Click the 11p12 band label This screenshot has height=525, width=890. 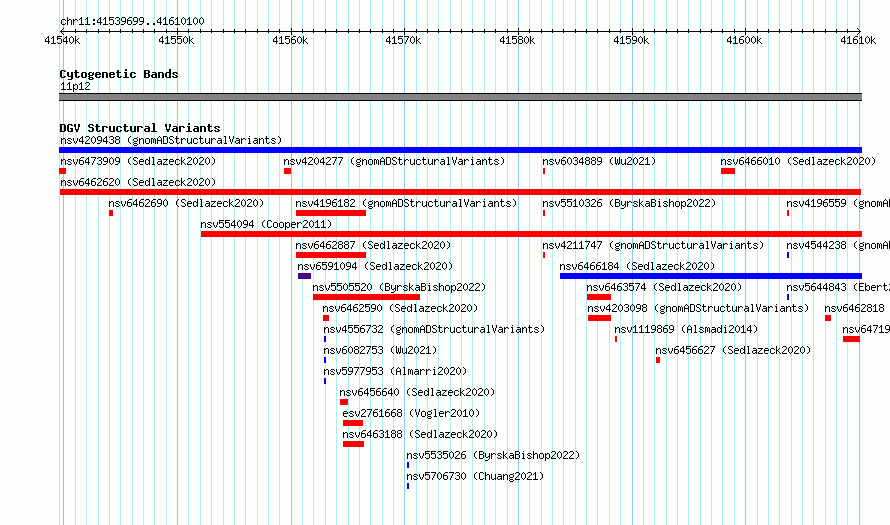pos(75,86)
